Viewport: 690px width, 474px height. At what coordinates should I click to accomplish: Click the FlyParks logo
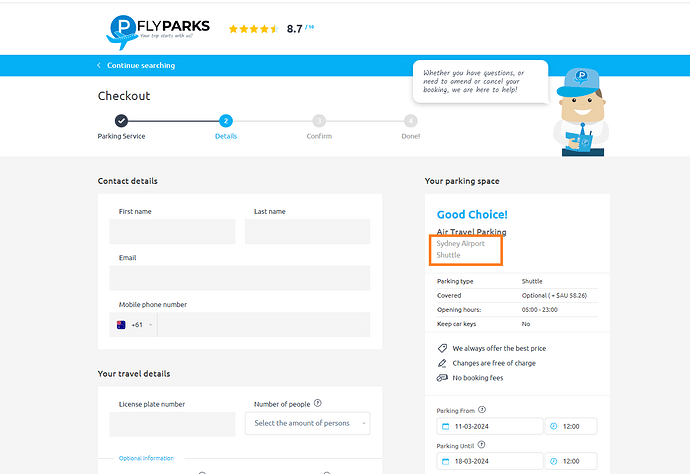[x=158, y=32]
